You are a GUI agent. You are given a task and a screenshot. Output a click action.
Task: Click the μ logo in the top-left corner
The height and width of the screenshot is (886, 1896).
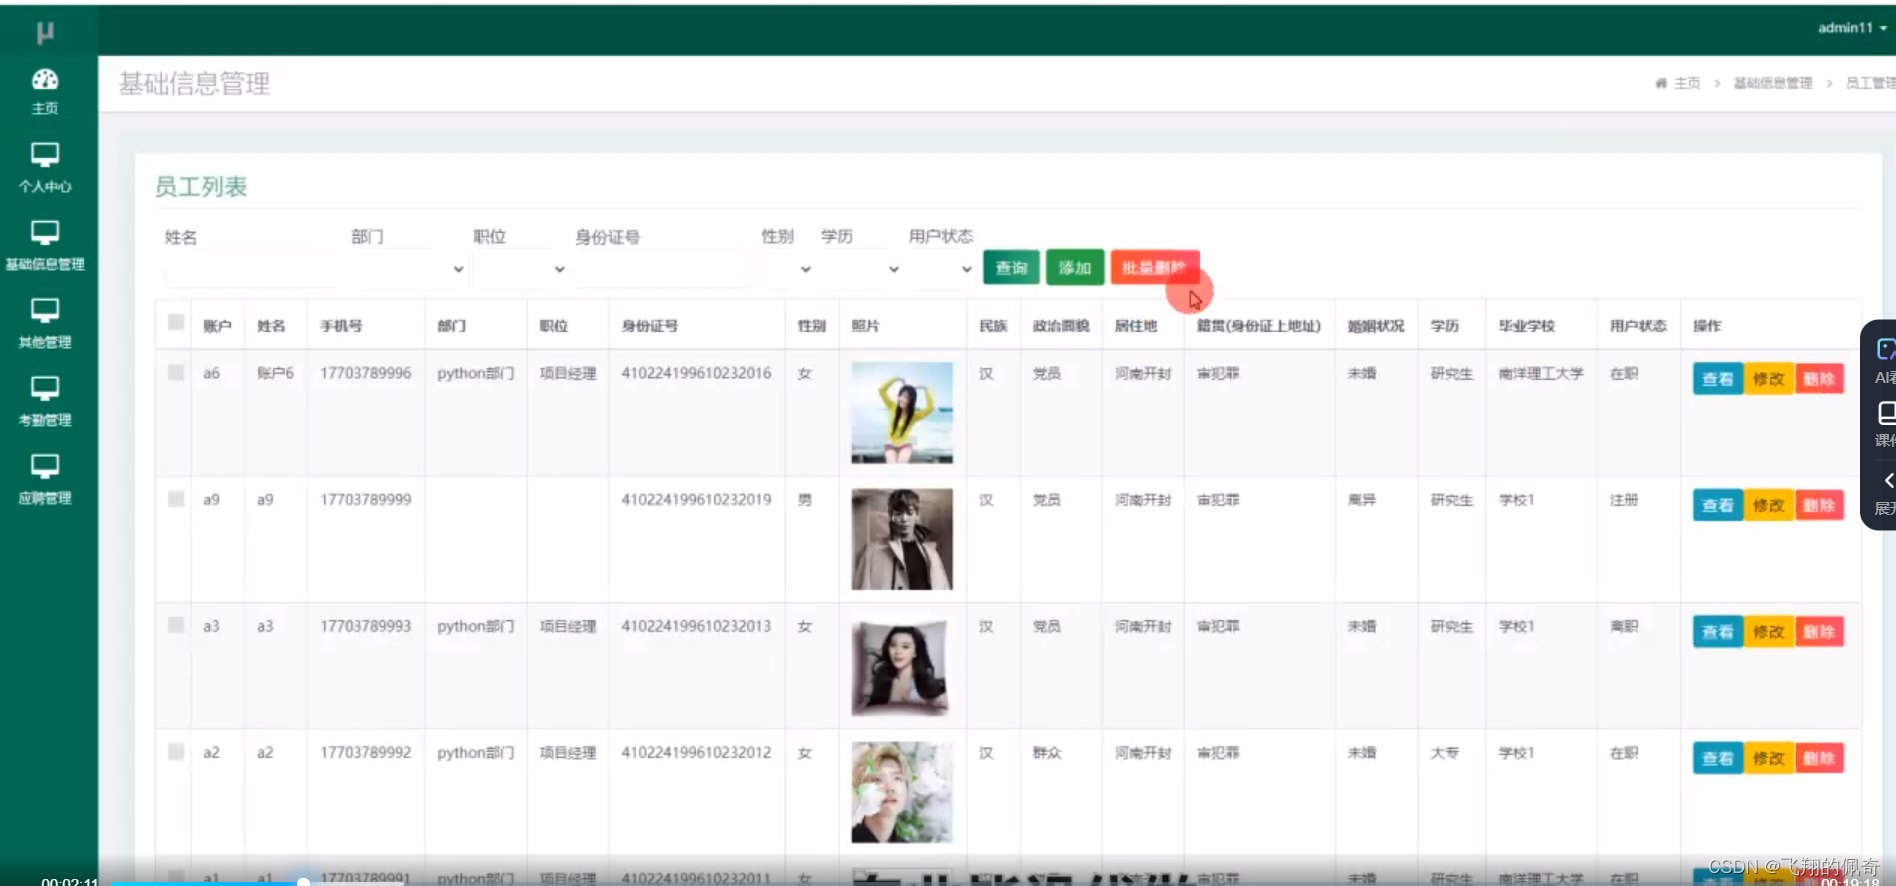point(45,32)
